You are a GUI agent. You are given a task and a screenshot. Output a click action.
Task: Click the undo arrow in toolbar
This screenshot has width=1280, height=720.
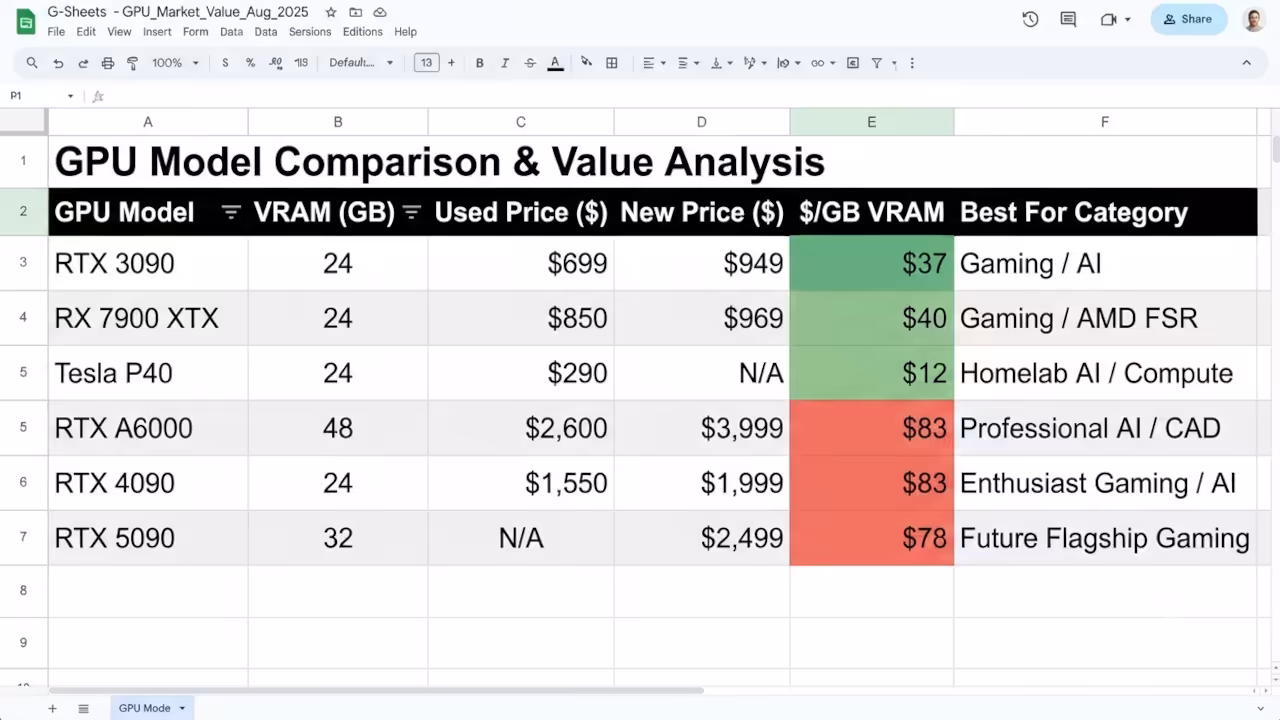tap(58, 63)
